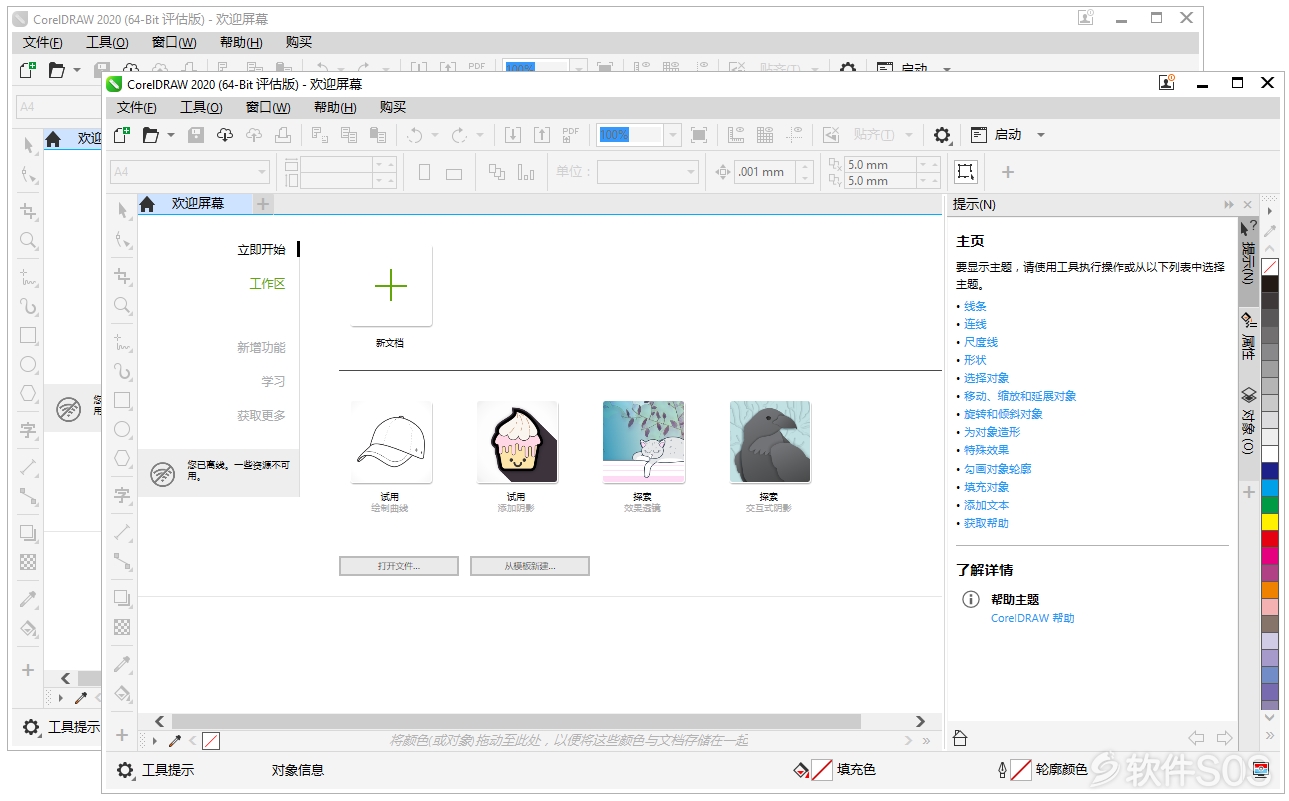Click the user account icon in front title bar
This screenshot has height=801, width=1289.
pos(1167,83)
